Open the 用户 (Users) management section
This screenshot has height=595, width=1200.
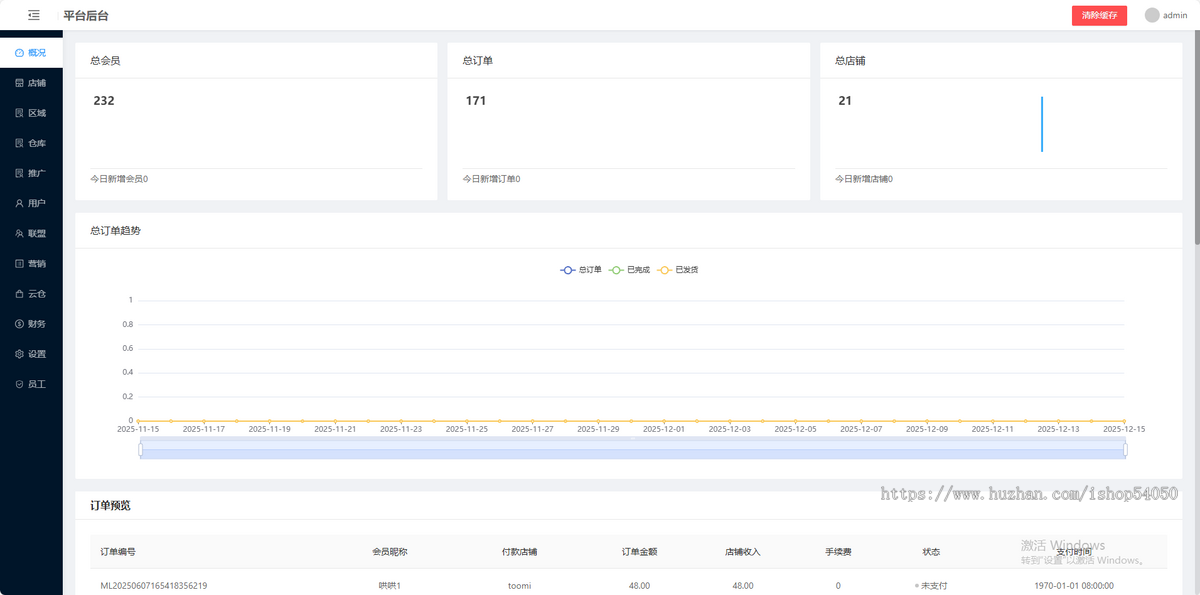point(31,202)
